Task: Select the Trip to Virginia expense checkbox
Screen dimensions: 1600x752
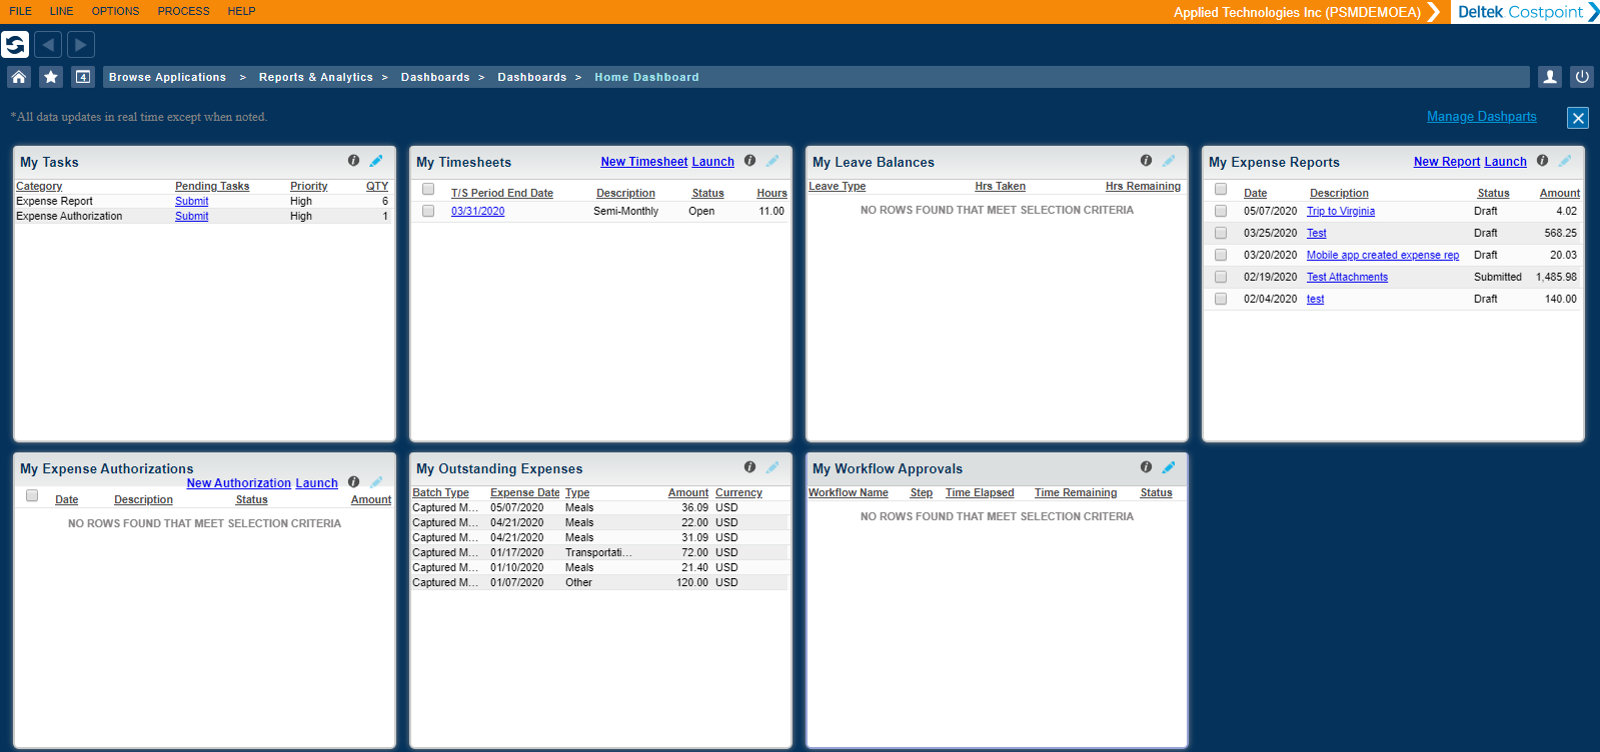Action: tap(1221, 211)
